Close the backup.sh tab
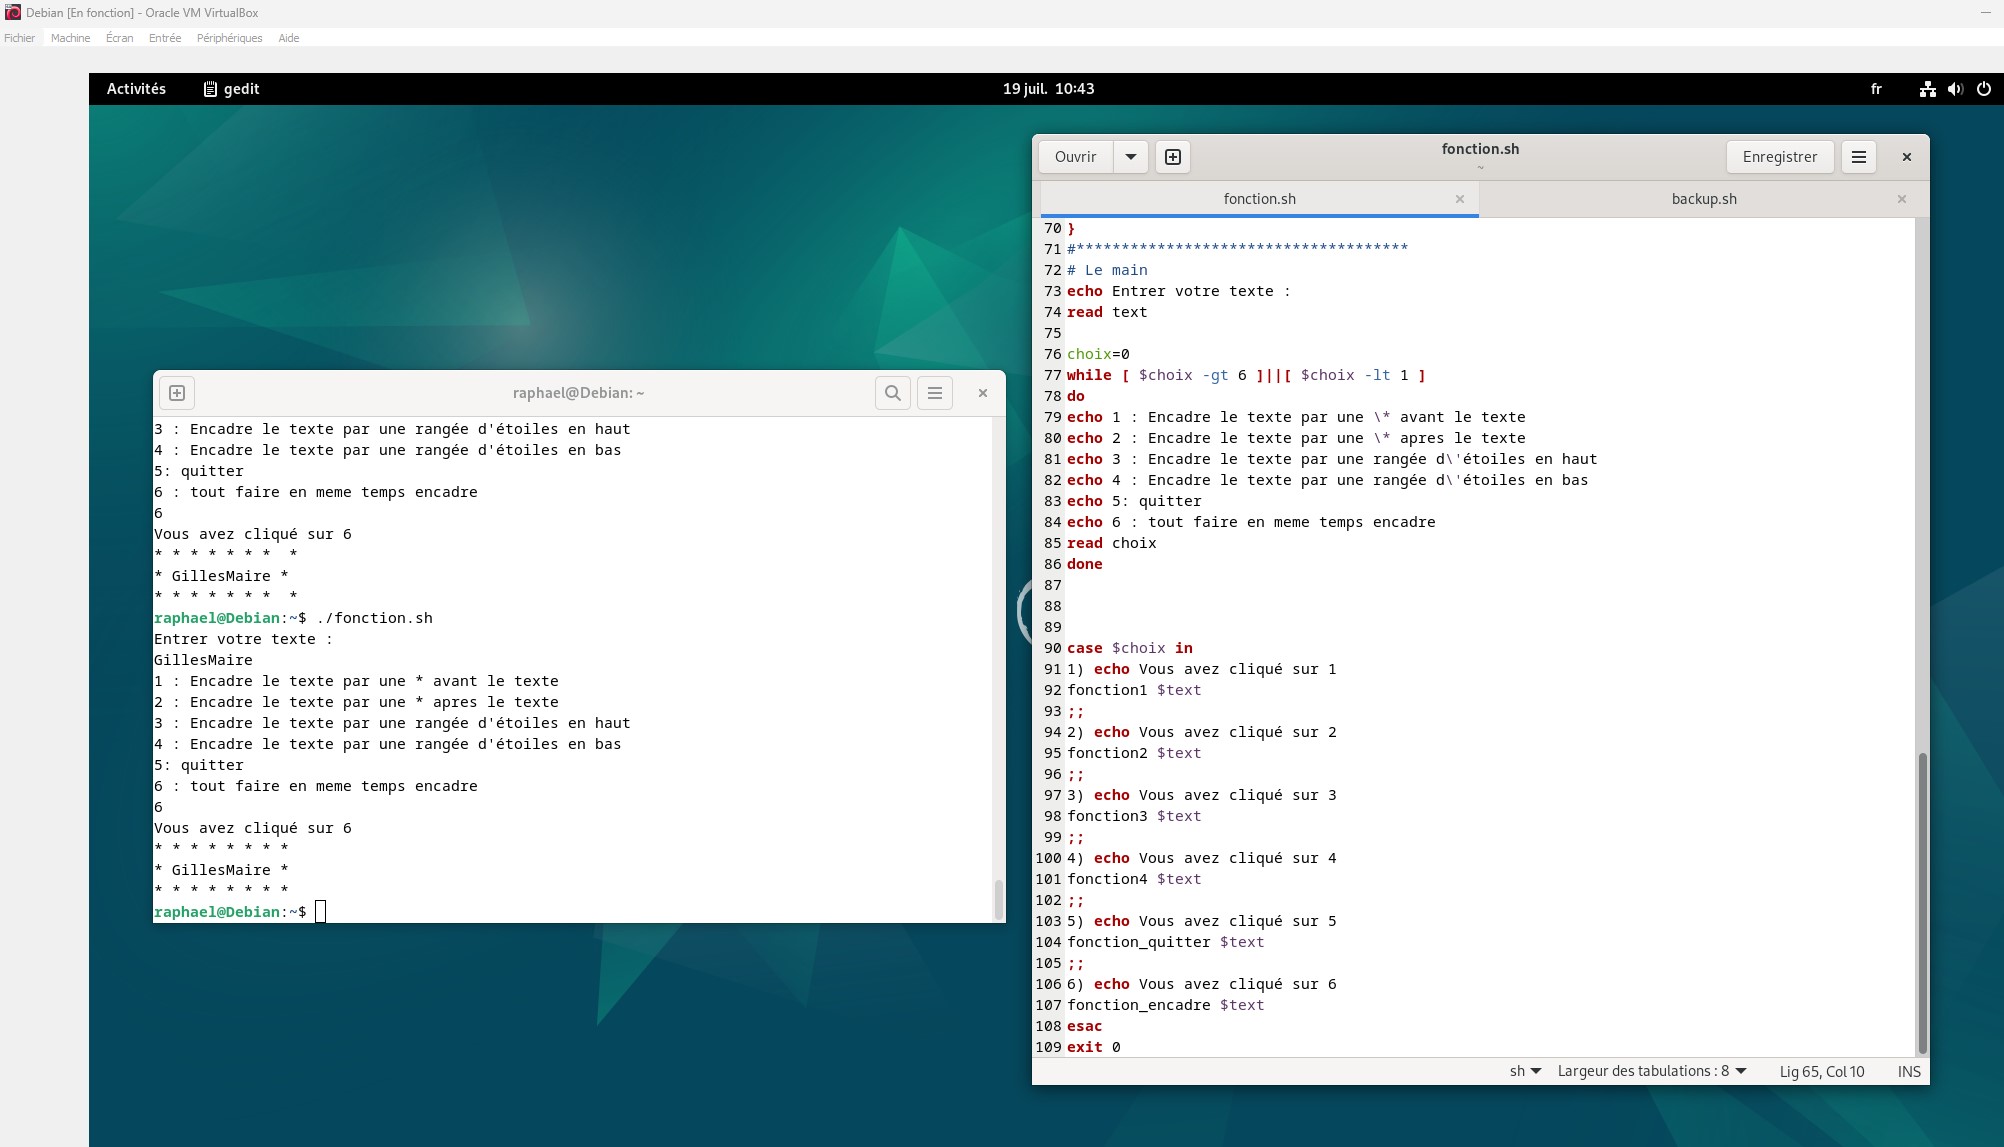This screenshot has width=2004, height=1147. pos(1902,199)
